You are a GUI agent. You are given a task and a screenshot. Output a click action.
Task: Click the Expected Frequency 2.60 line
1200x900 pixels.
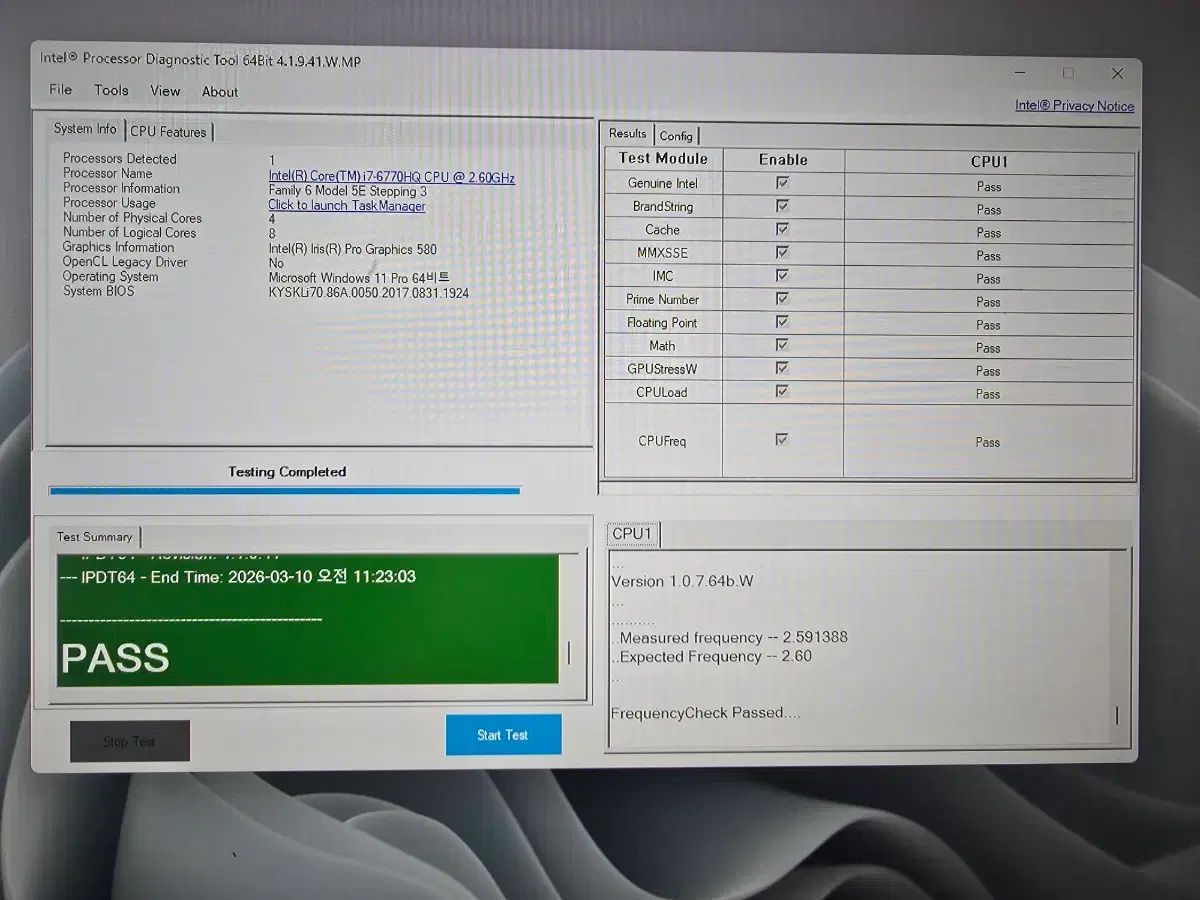pos(713,656)
